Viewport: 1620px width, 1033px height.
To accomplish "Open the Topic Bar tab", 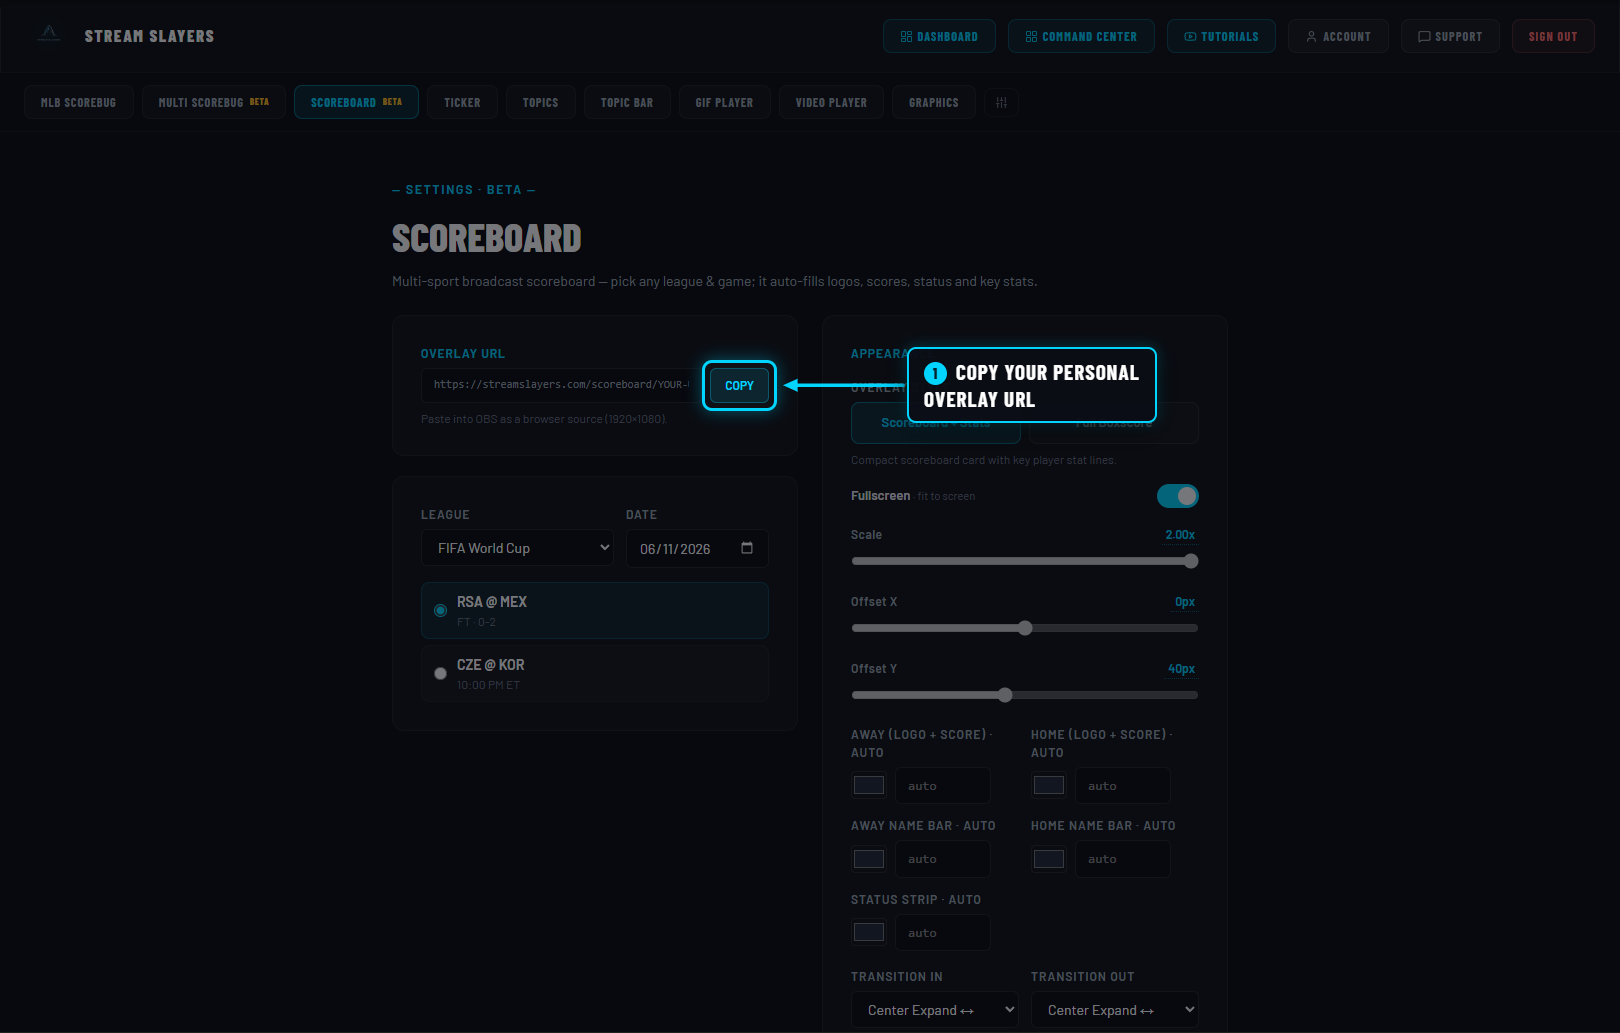I will point(627,102).
